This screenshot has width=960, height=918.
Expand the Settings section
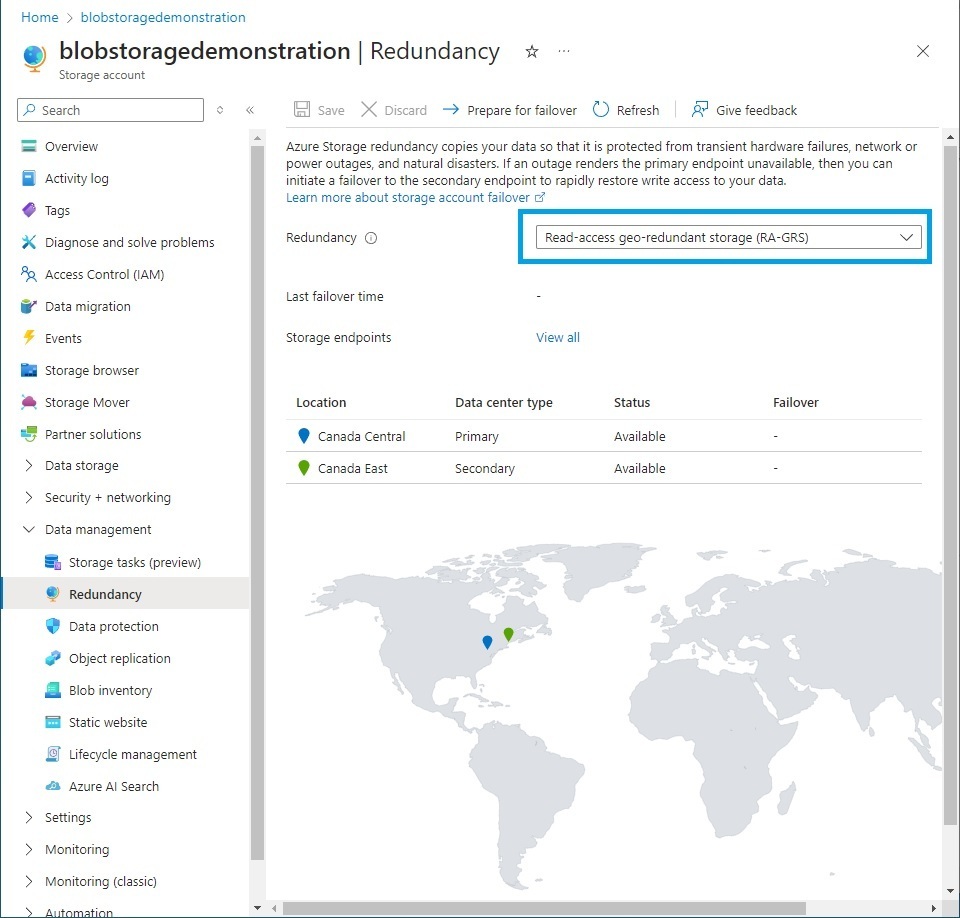pyautogui.click(x=28, y=818)
